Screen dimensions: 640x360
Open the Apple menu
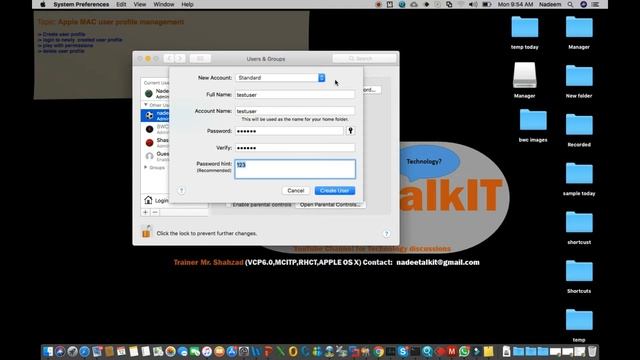tap(43, 4)
